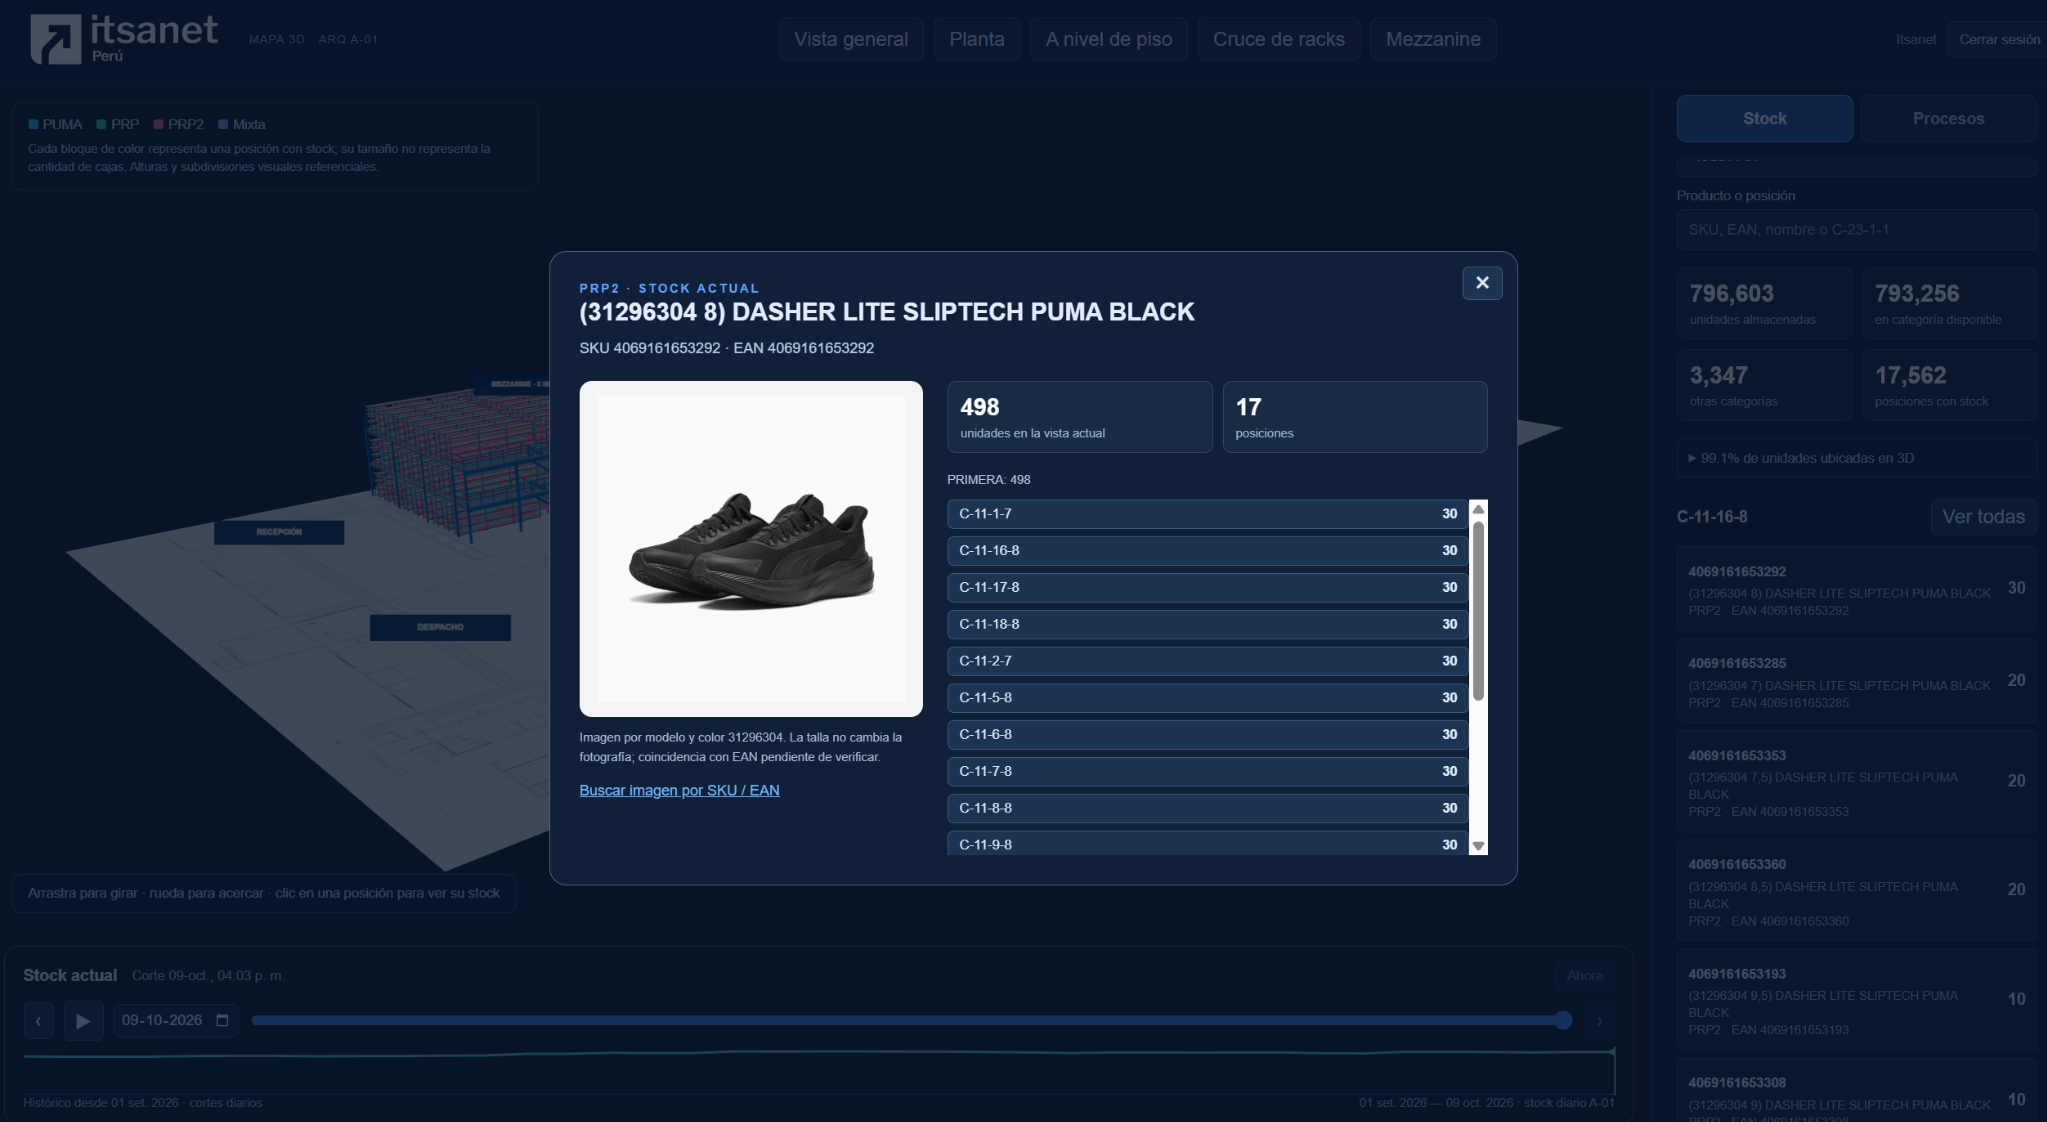The width and height of the screenshot is (2047, 1122).
Task: Open Cruce de racks view
Action: click(1278, 39)
